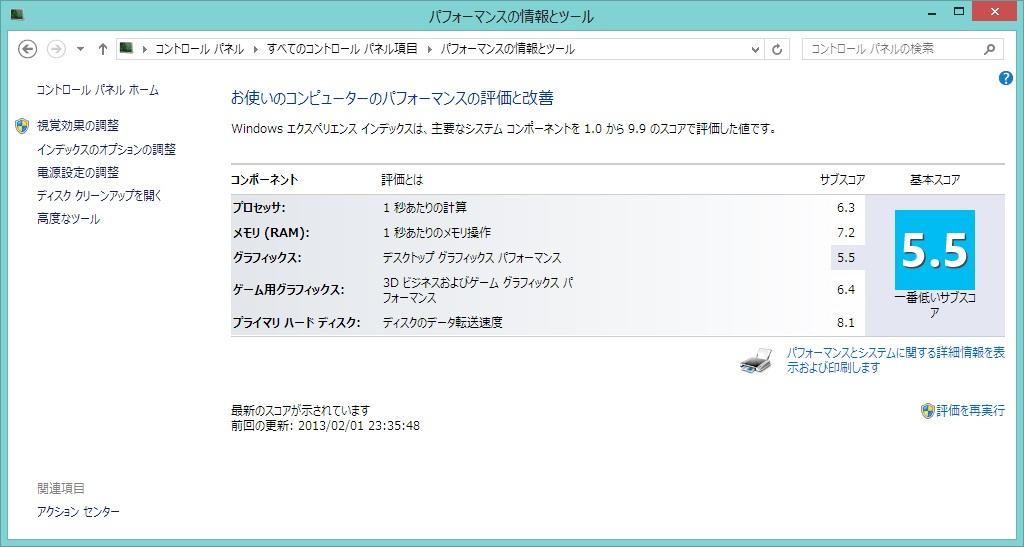This screenshot has width=1024, height=547.
Task: Select すべてのコントロール パネル項目 breadcrumb
Action: (342, 49)
